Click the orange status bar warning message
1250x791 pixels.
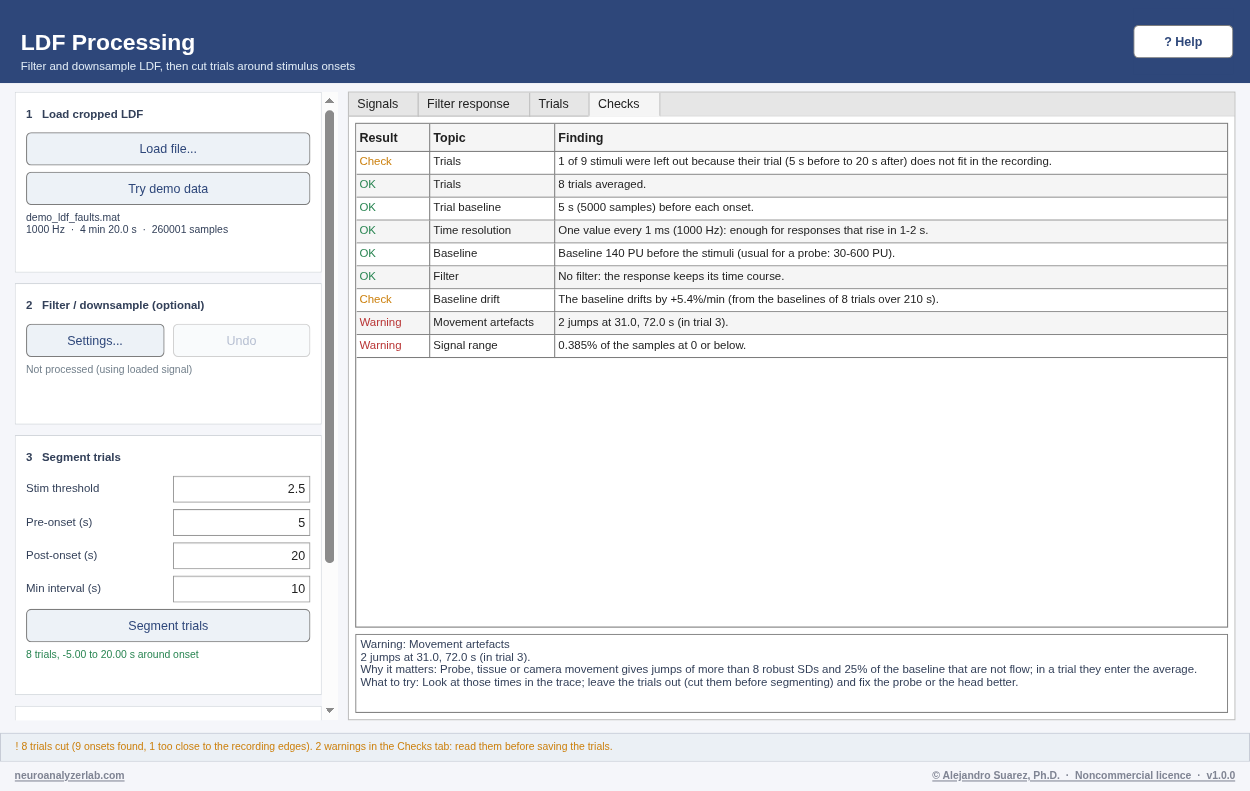point(314,746)
